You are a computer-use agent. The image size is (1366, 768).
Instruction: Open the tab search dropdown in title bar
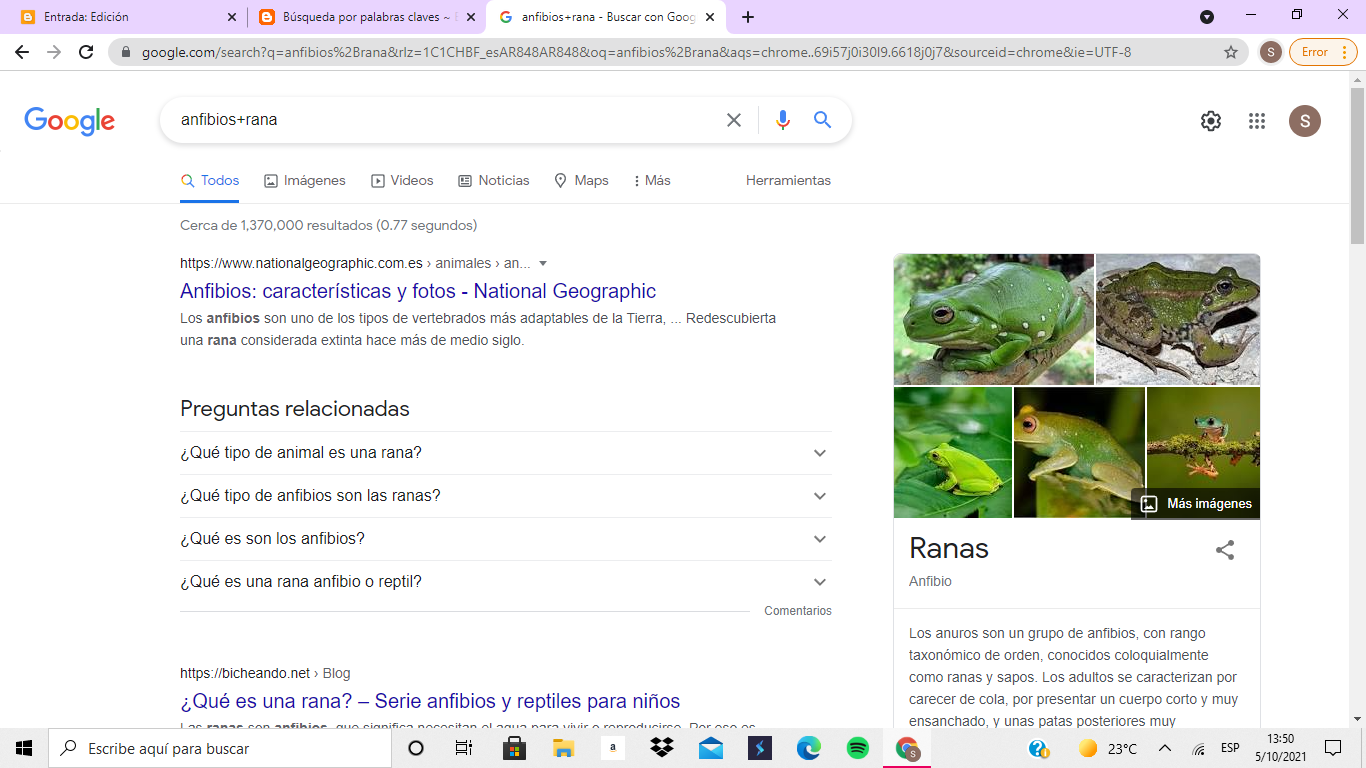click(x=1207, y=17)
